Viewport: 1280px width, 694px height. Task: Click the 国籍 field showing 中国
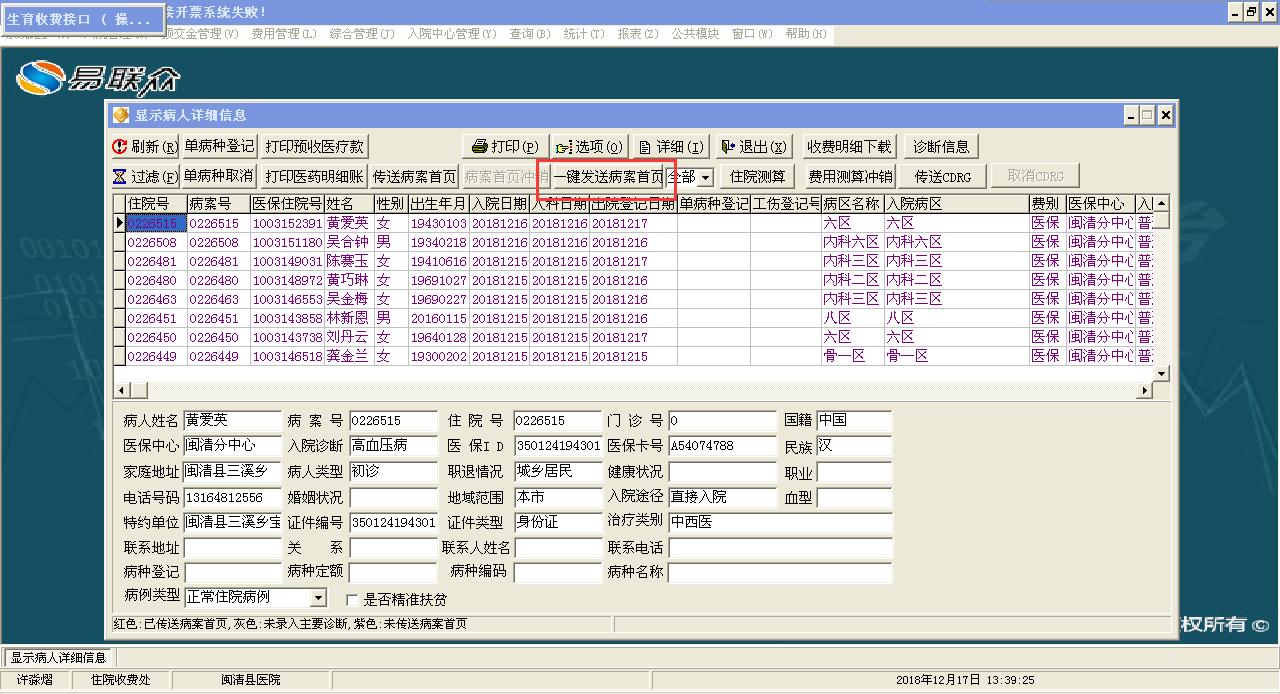[854, 421]
